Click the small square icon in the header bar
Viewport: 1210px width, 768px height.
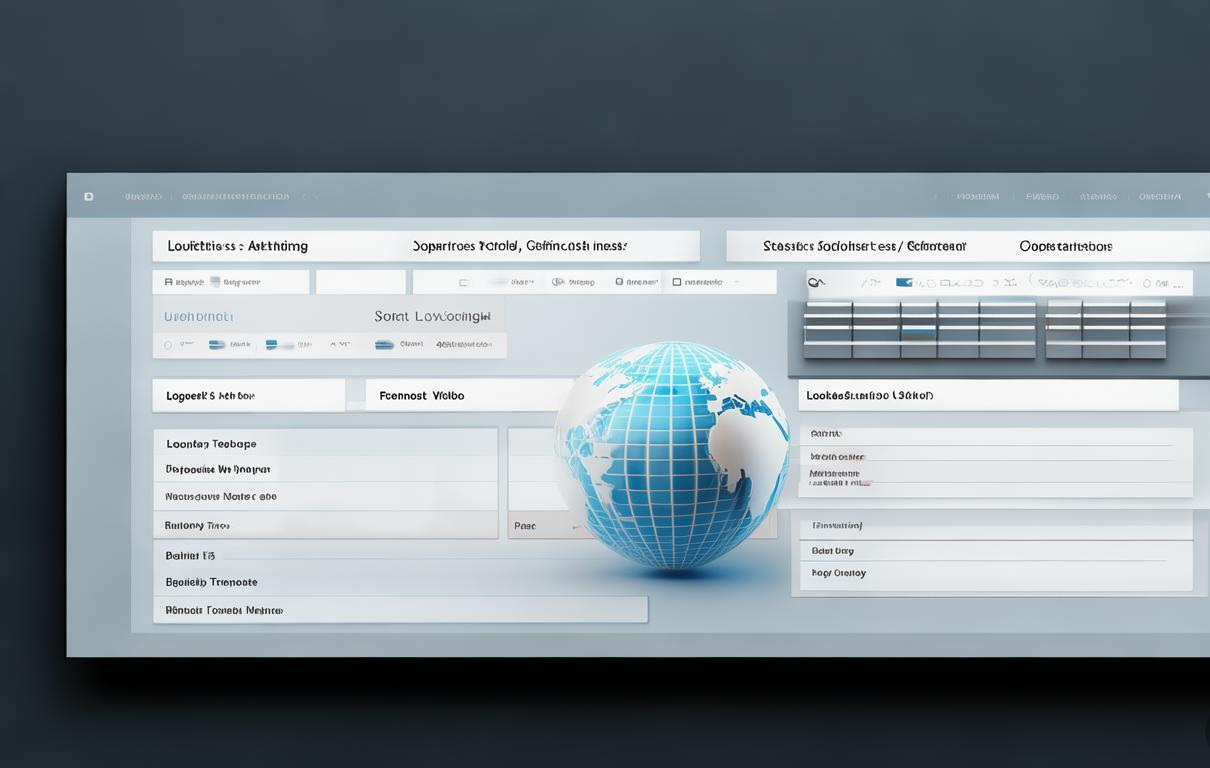coord(89,197)
